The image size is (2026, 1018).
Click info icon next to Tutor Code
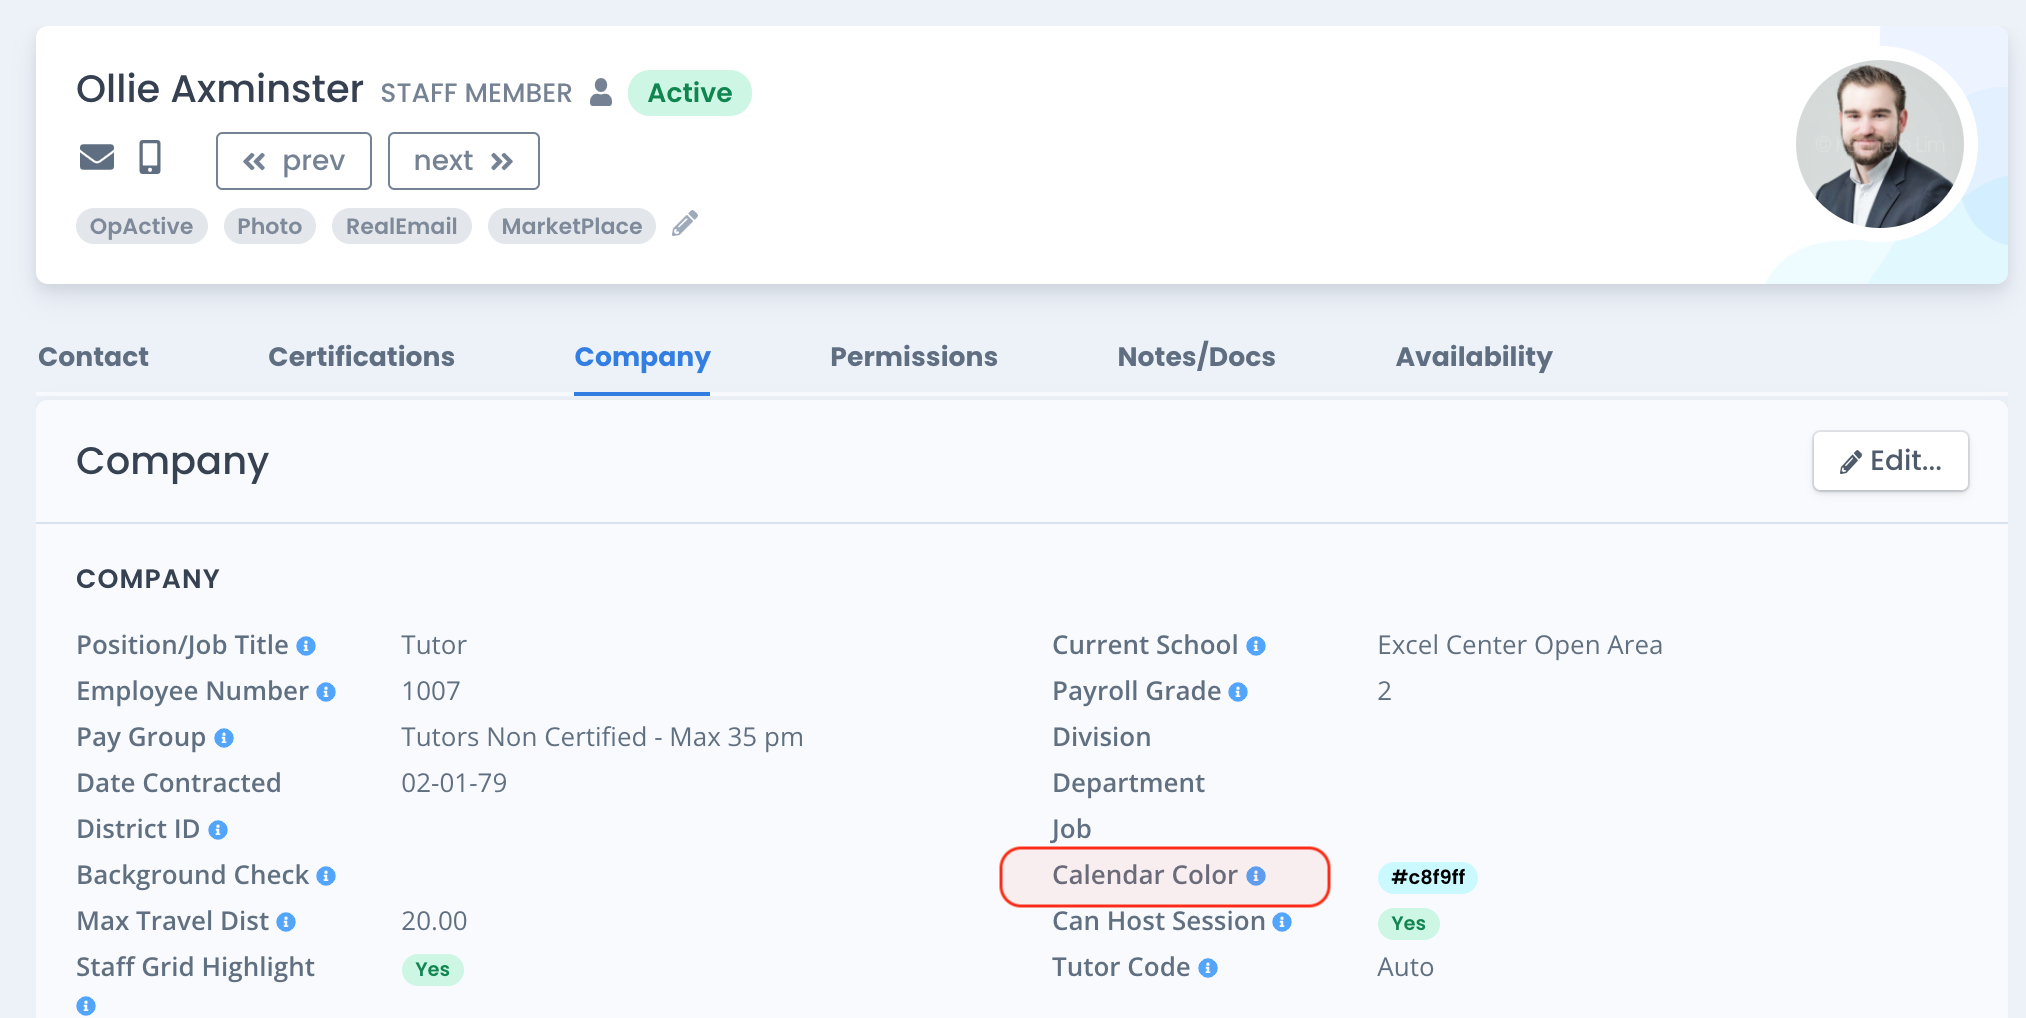(1208, 968)
